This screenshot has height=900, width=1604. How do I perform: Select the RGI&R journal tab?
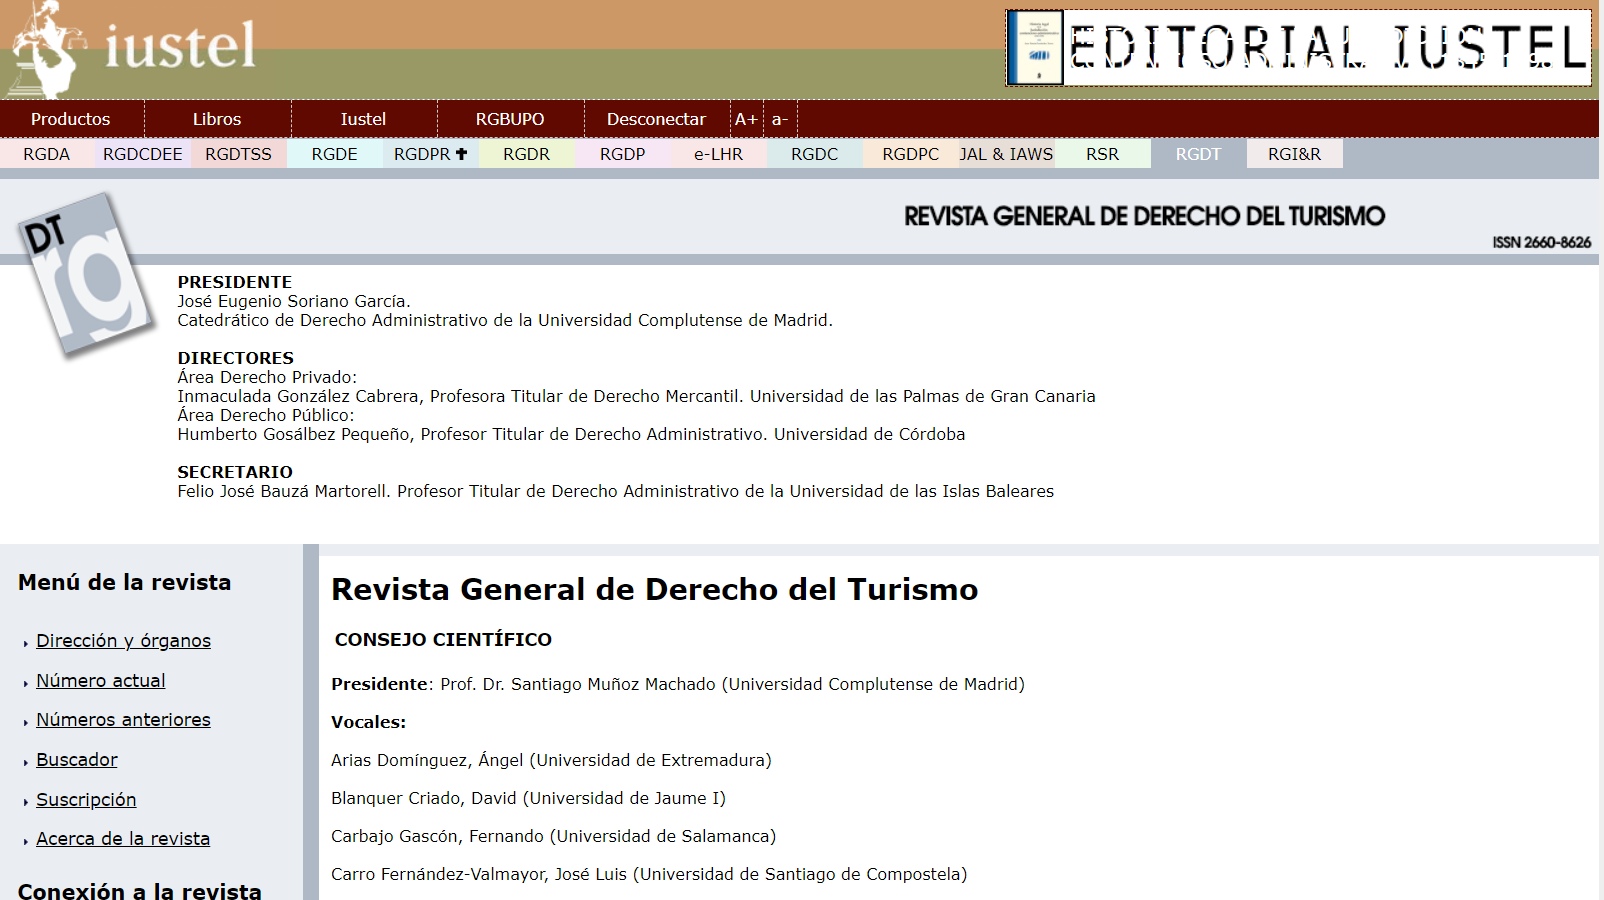click(1294, 154)
